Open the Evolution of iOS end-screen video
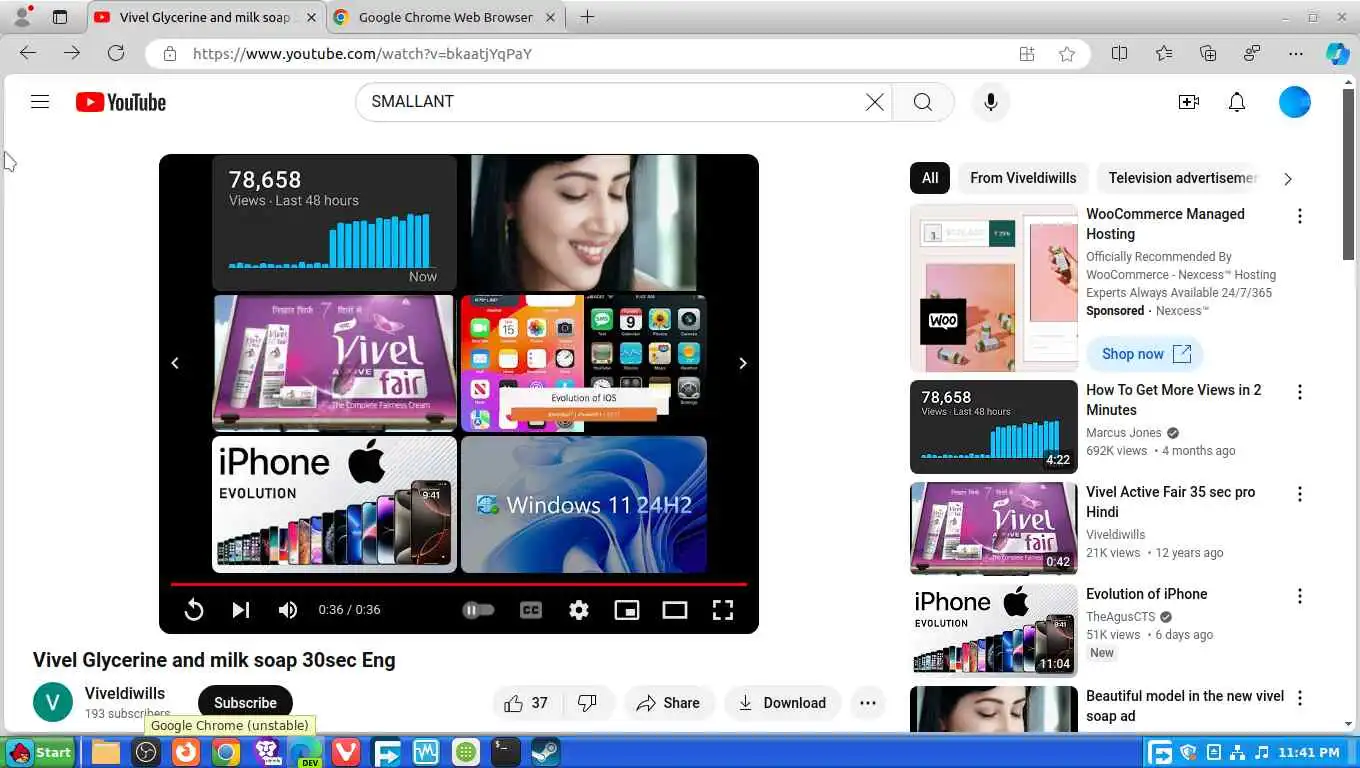 [584, 363]
